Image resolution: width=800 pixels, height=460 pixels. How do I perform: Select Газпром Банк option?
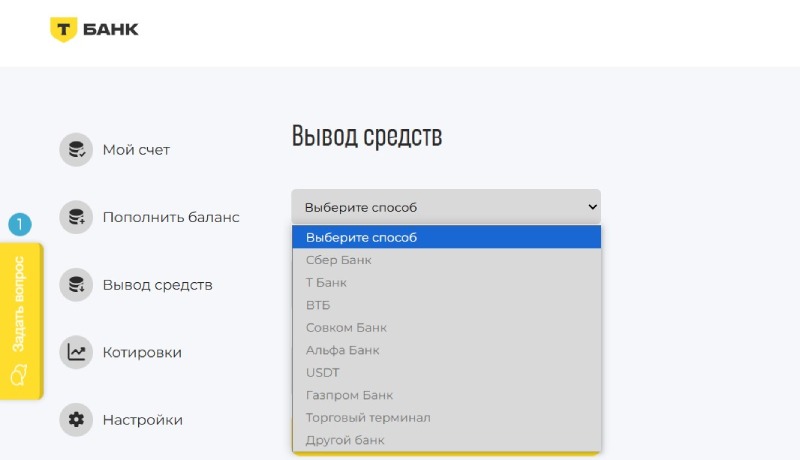[446, 395]
